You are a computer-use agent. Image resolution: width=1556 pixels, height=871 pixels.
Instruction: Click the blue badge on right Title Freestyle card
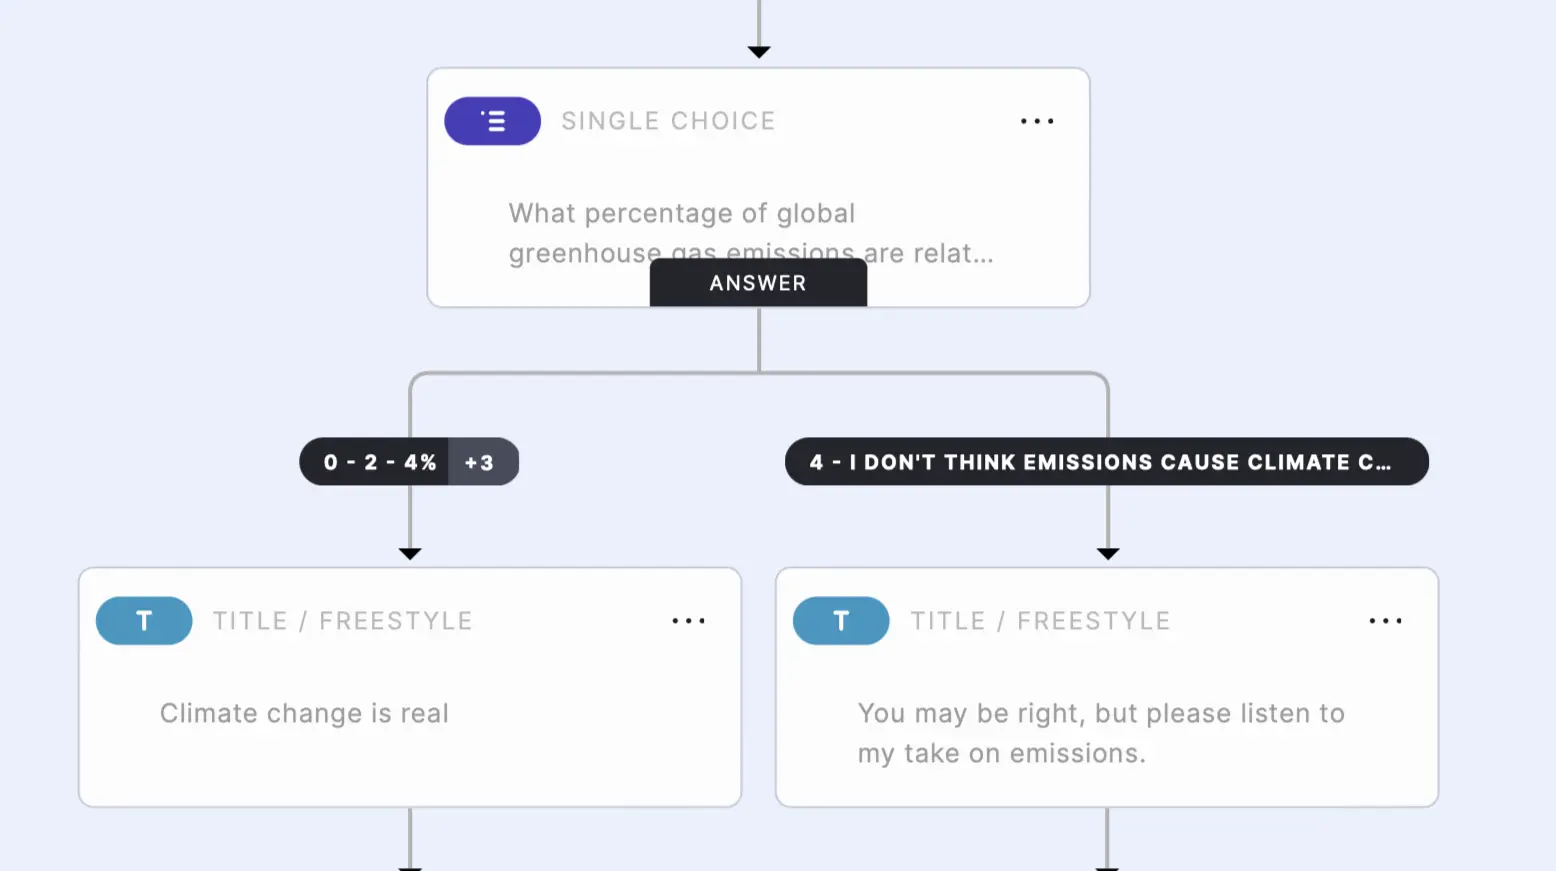(x=840, y=620)
